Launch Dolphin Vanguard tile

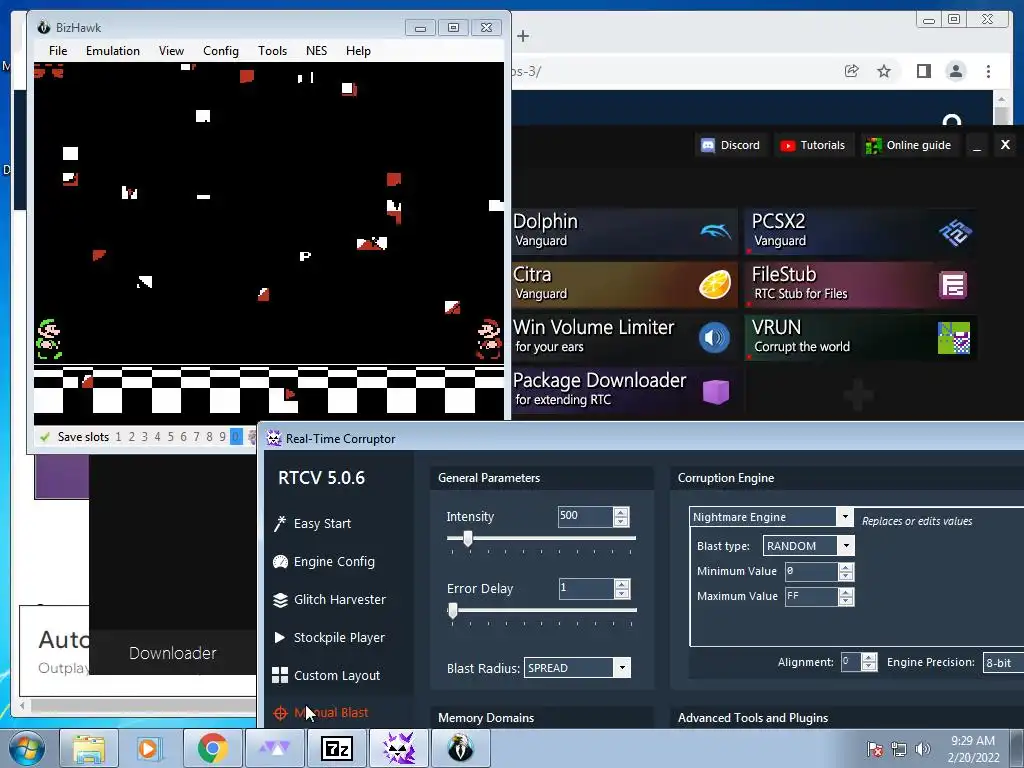pos(624,231)
